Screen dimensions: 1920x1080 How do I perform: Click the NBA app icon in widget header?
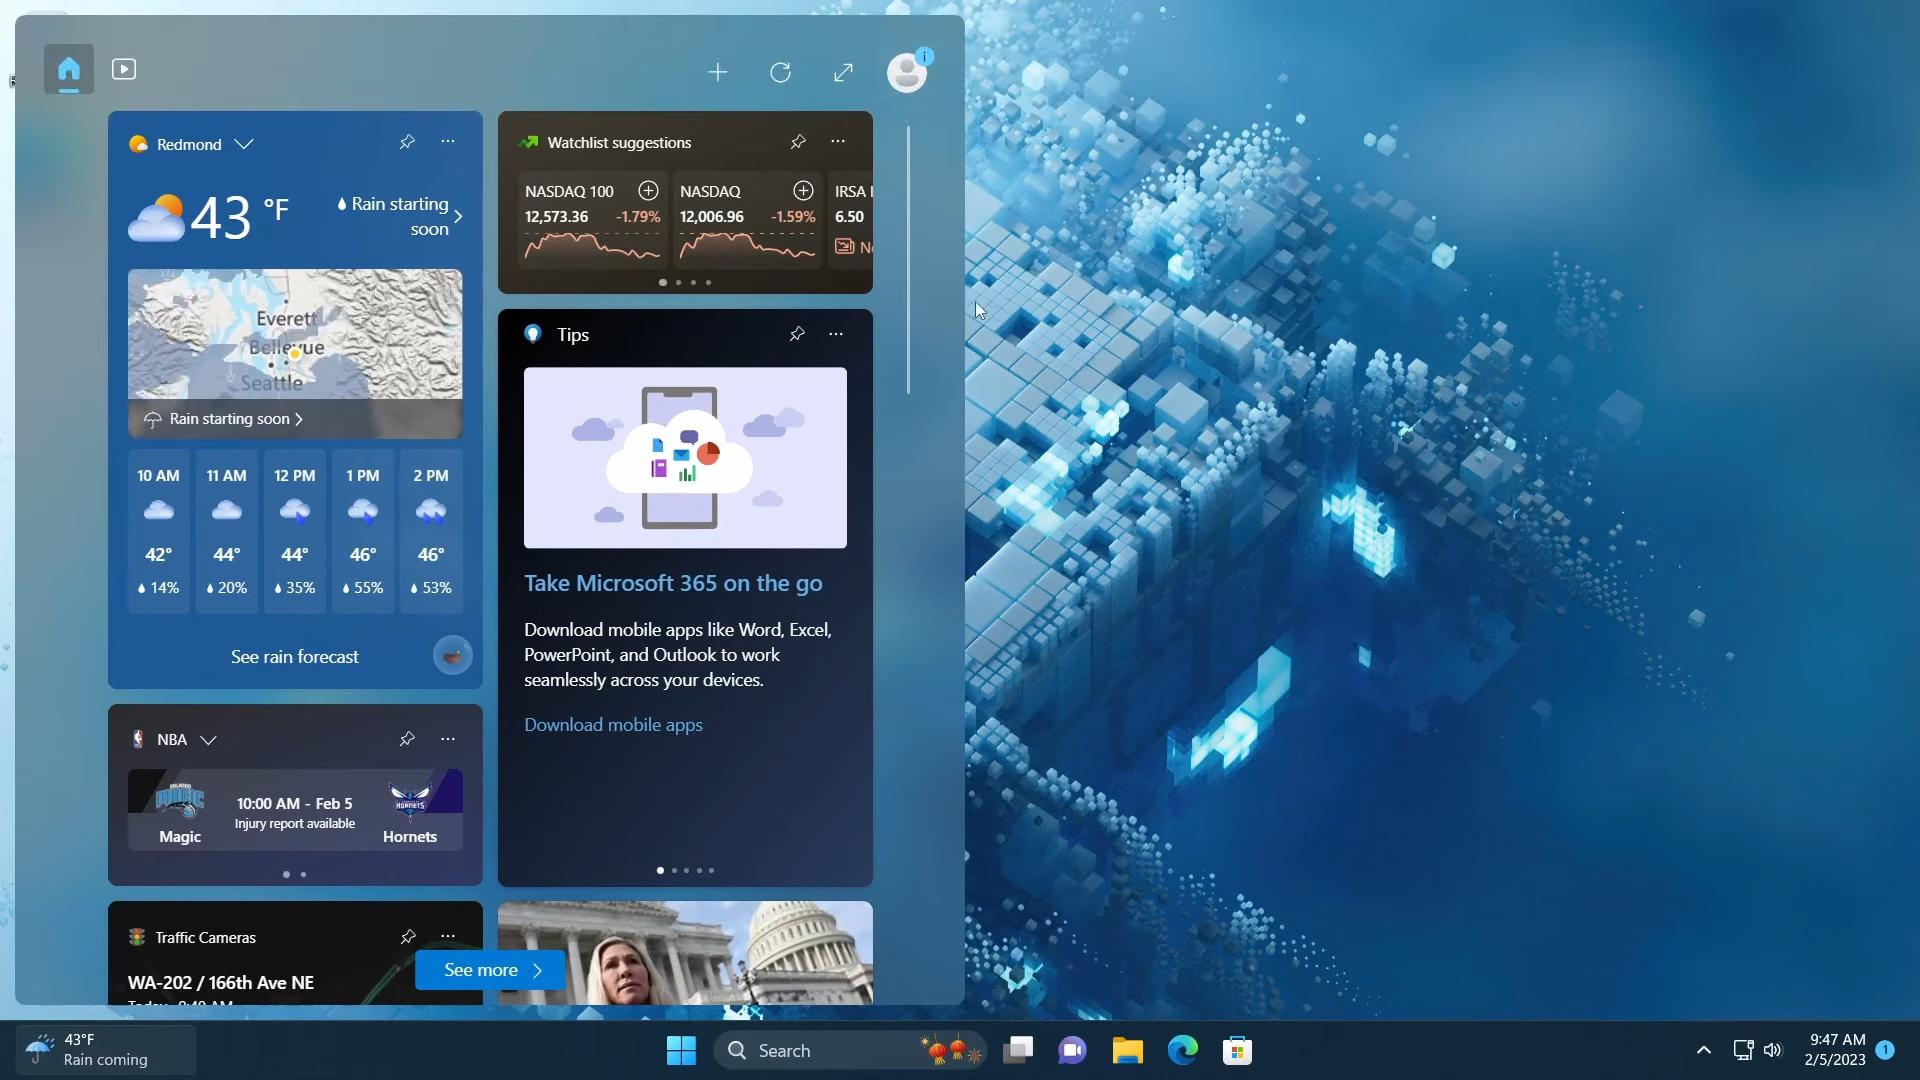[137, 738]
